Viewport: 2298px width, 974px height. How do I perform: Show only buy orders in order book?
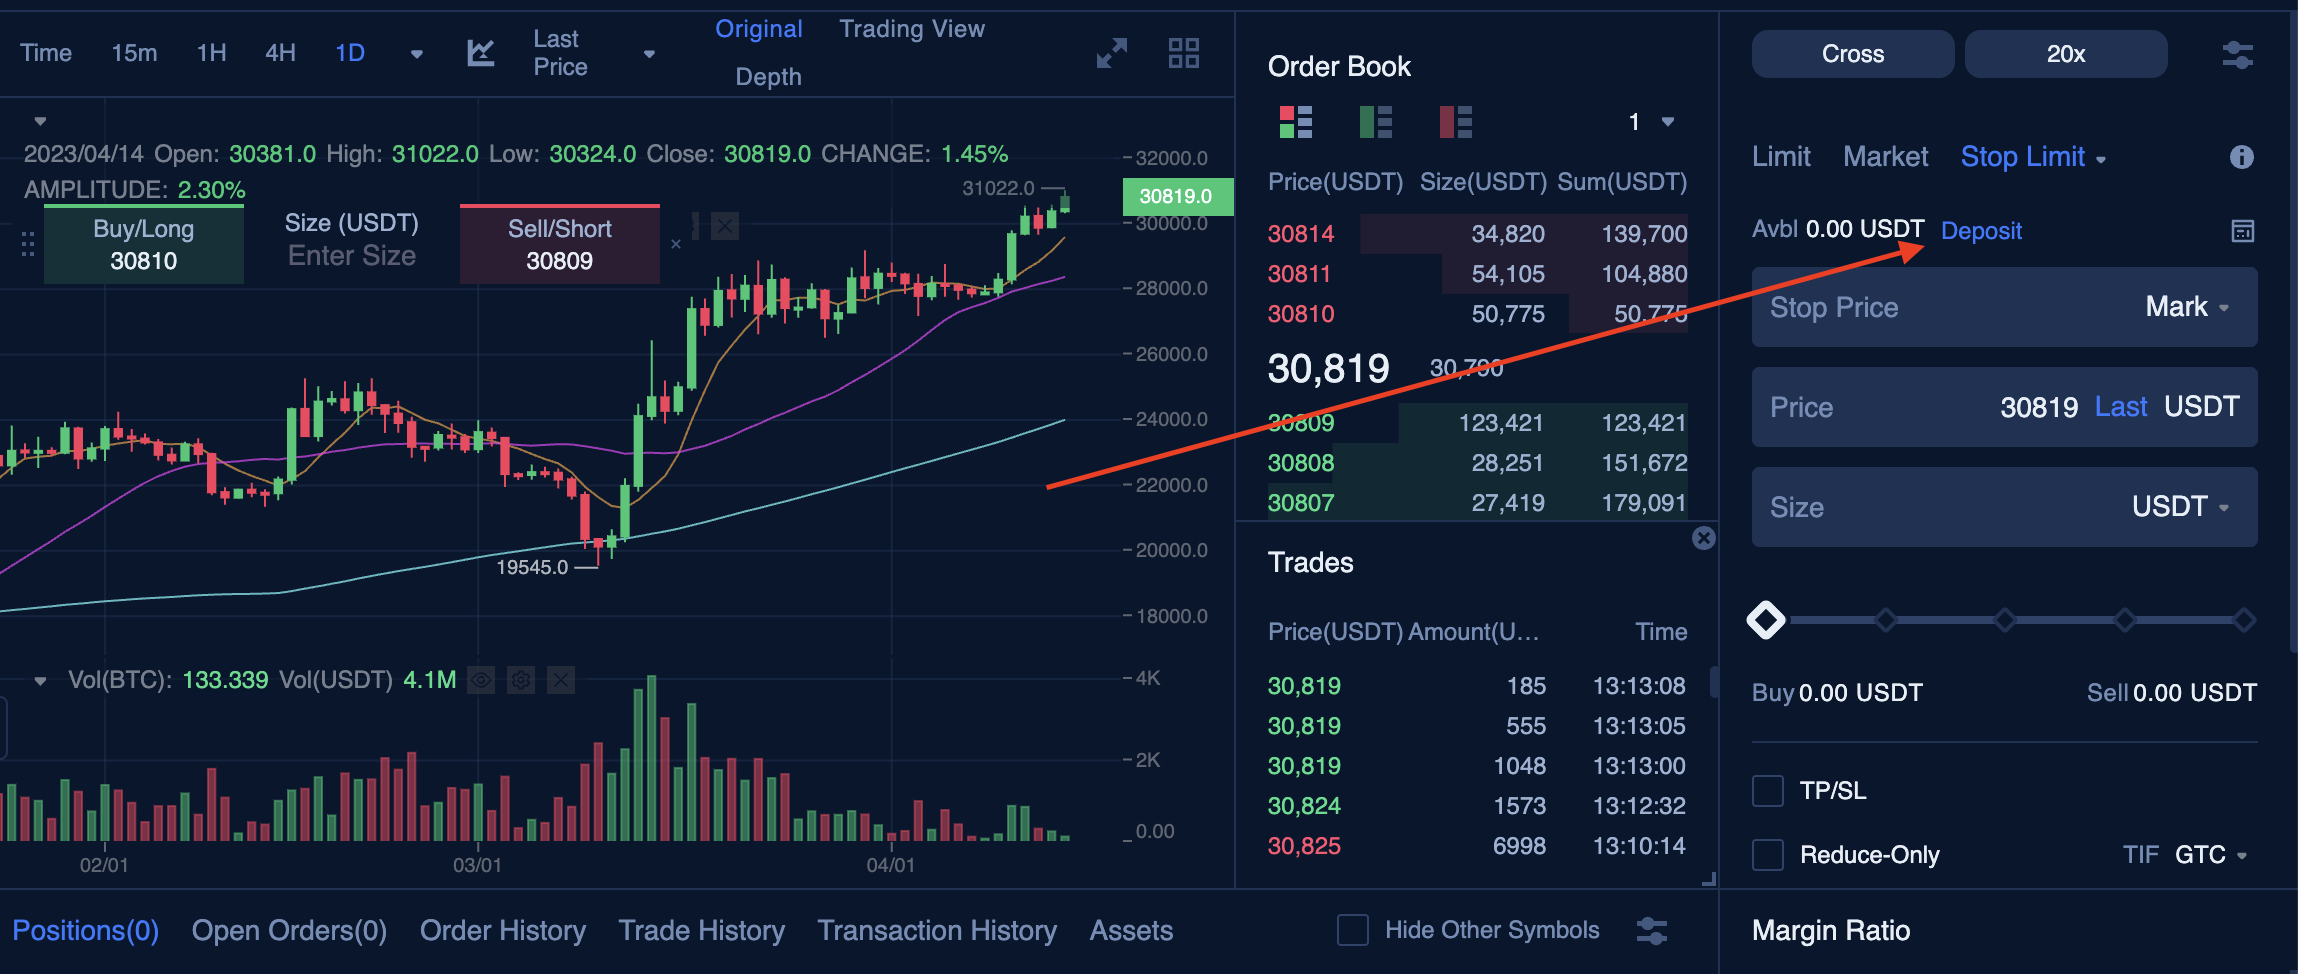[x=1376, y=122]
